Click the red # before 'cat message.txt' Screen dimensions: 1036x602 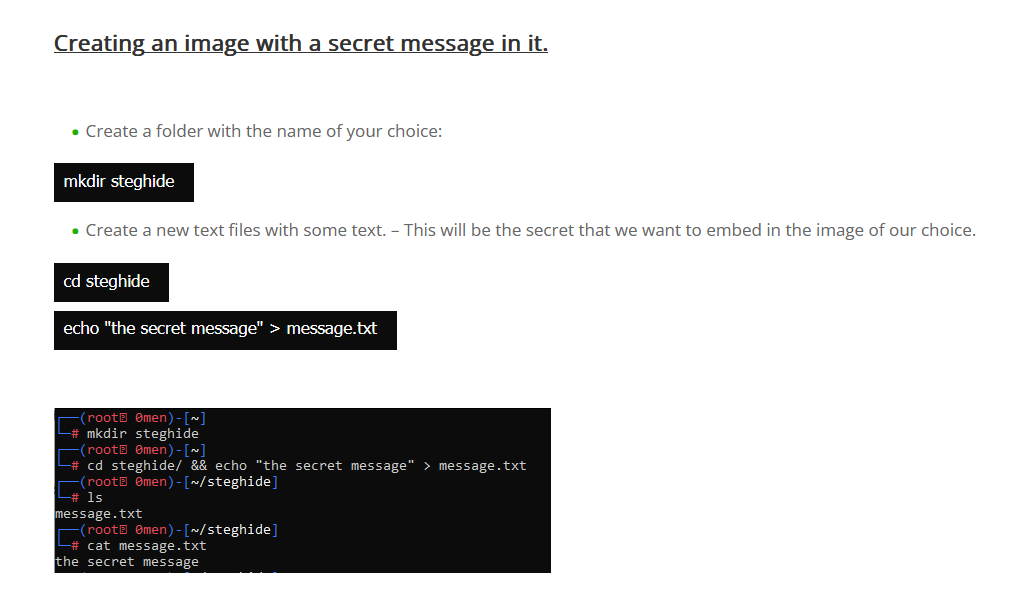[75, 546]
